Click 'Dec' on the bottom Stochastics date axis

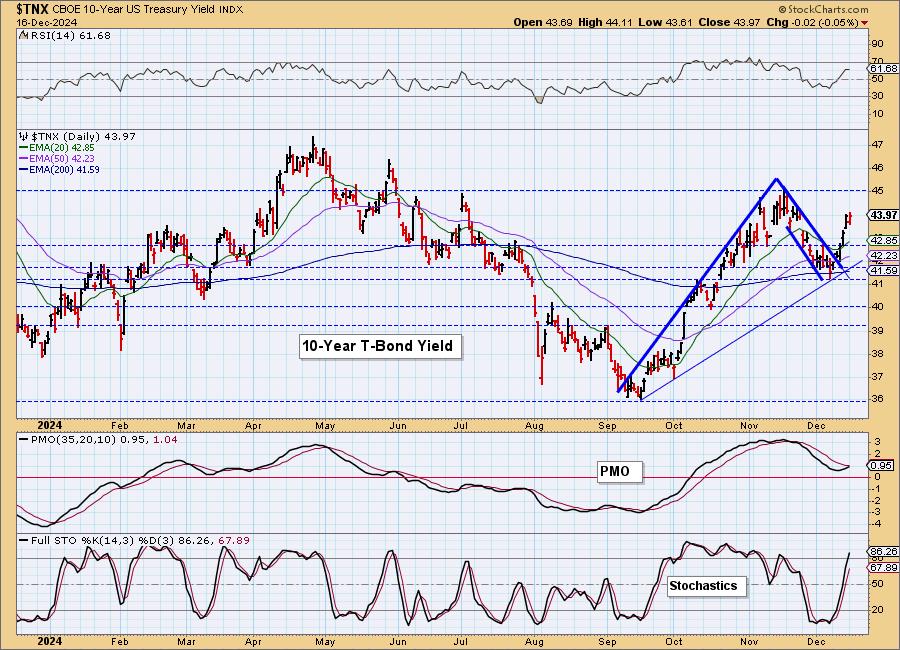coord(816,642)
